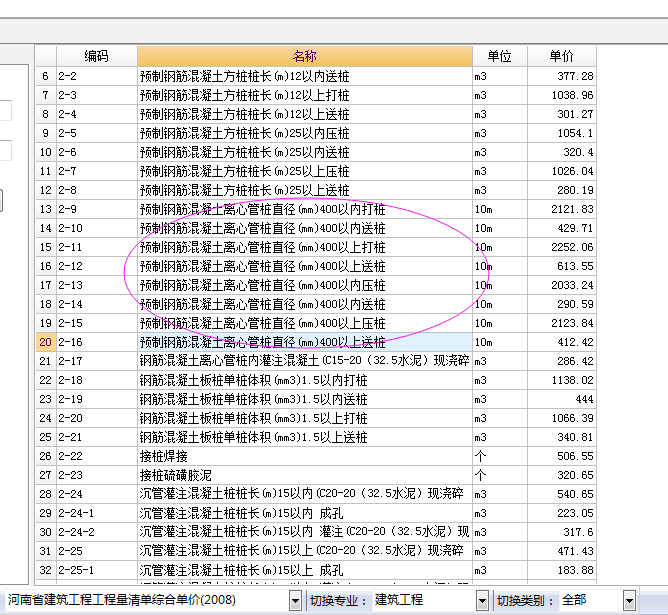Click price cell 377.28
The height and width of the screenshot is (615, 668).
click(561, 76)
